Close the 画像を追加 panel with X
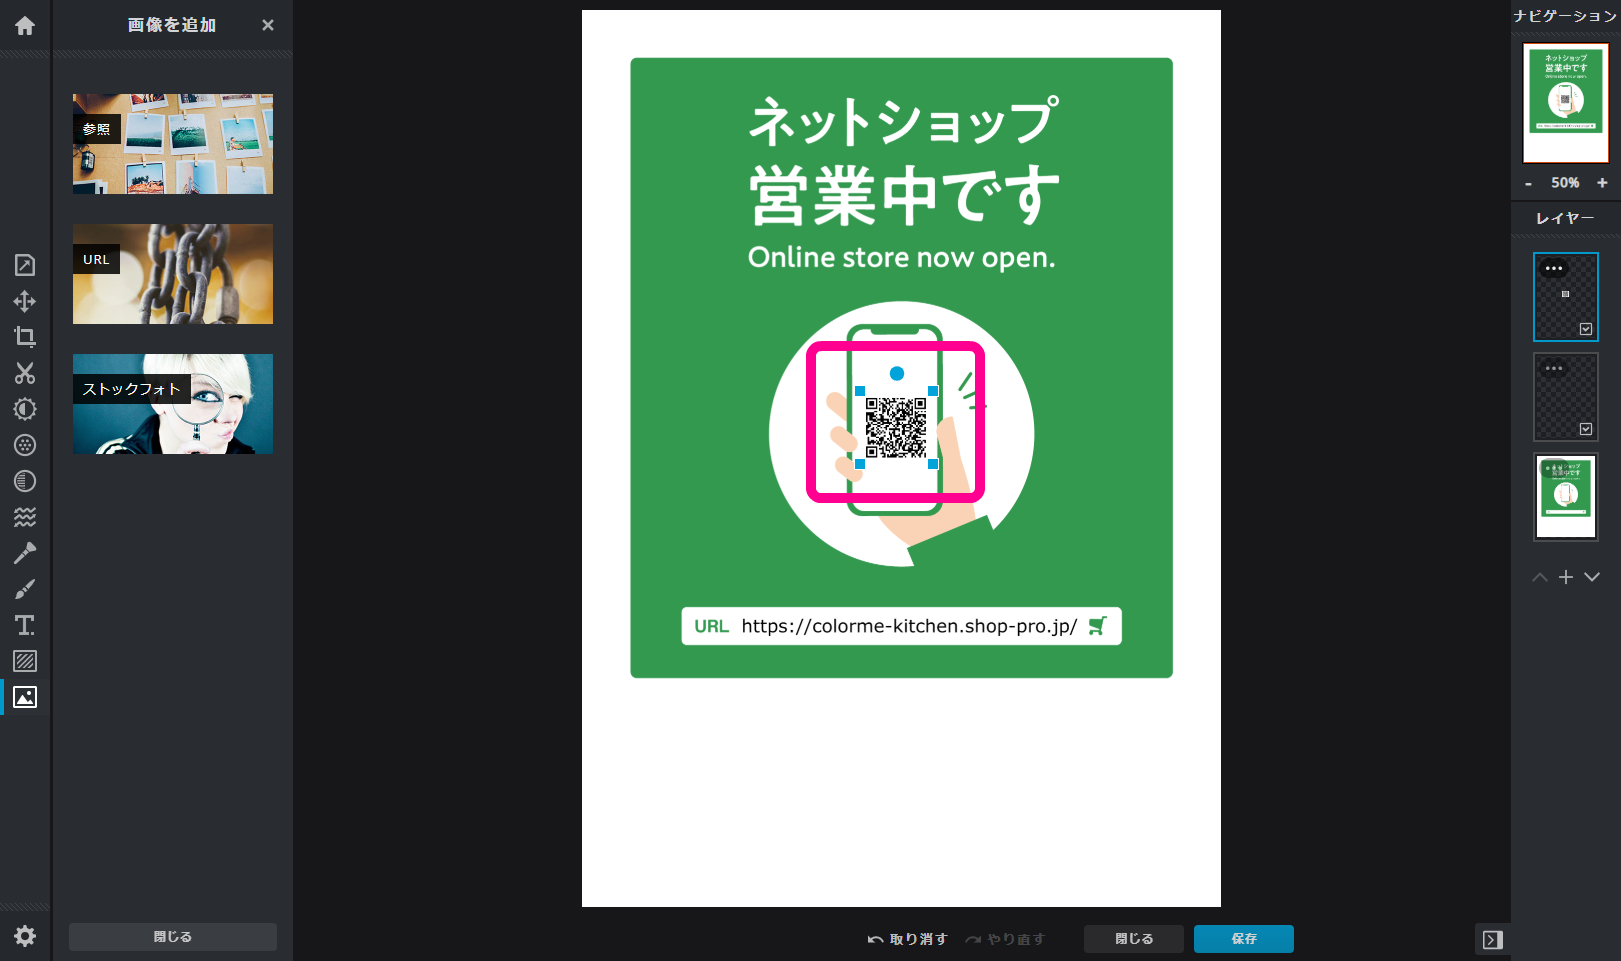This screenshot has width=1621, height=961. [268, 25]
